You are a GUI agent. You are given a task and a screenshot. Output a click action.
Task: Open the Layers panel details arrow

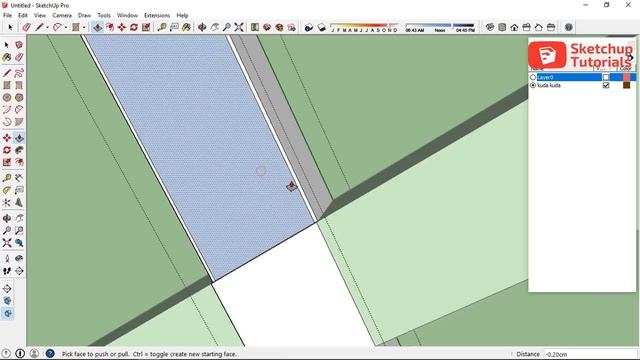coord(631,58)
